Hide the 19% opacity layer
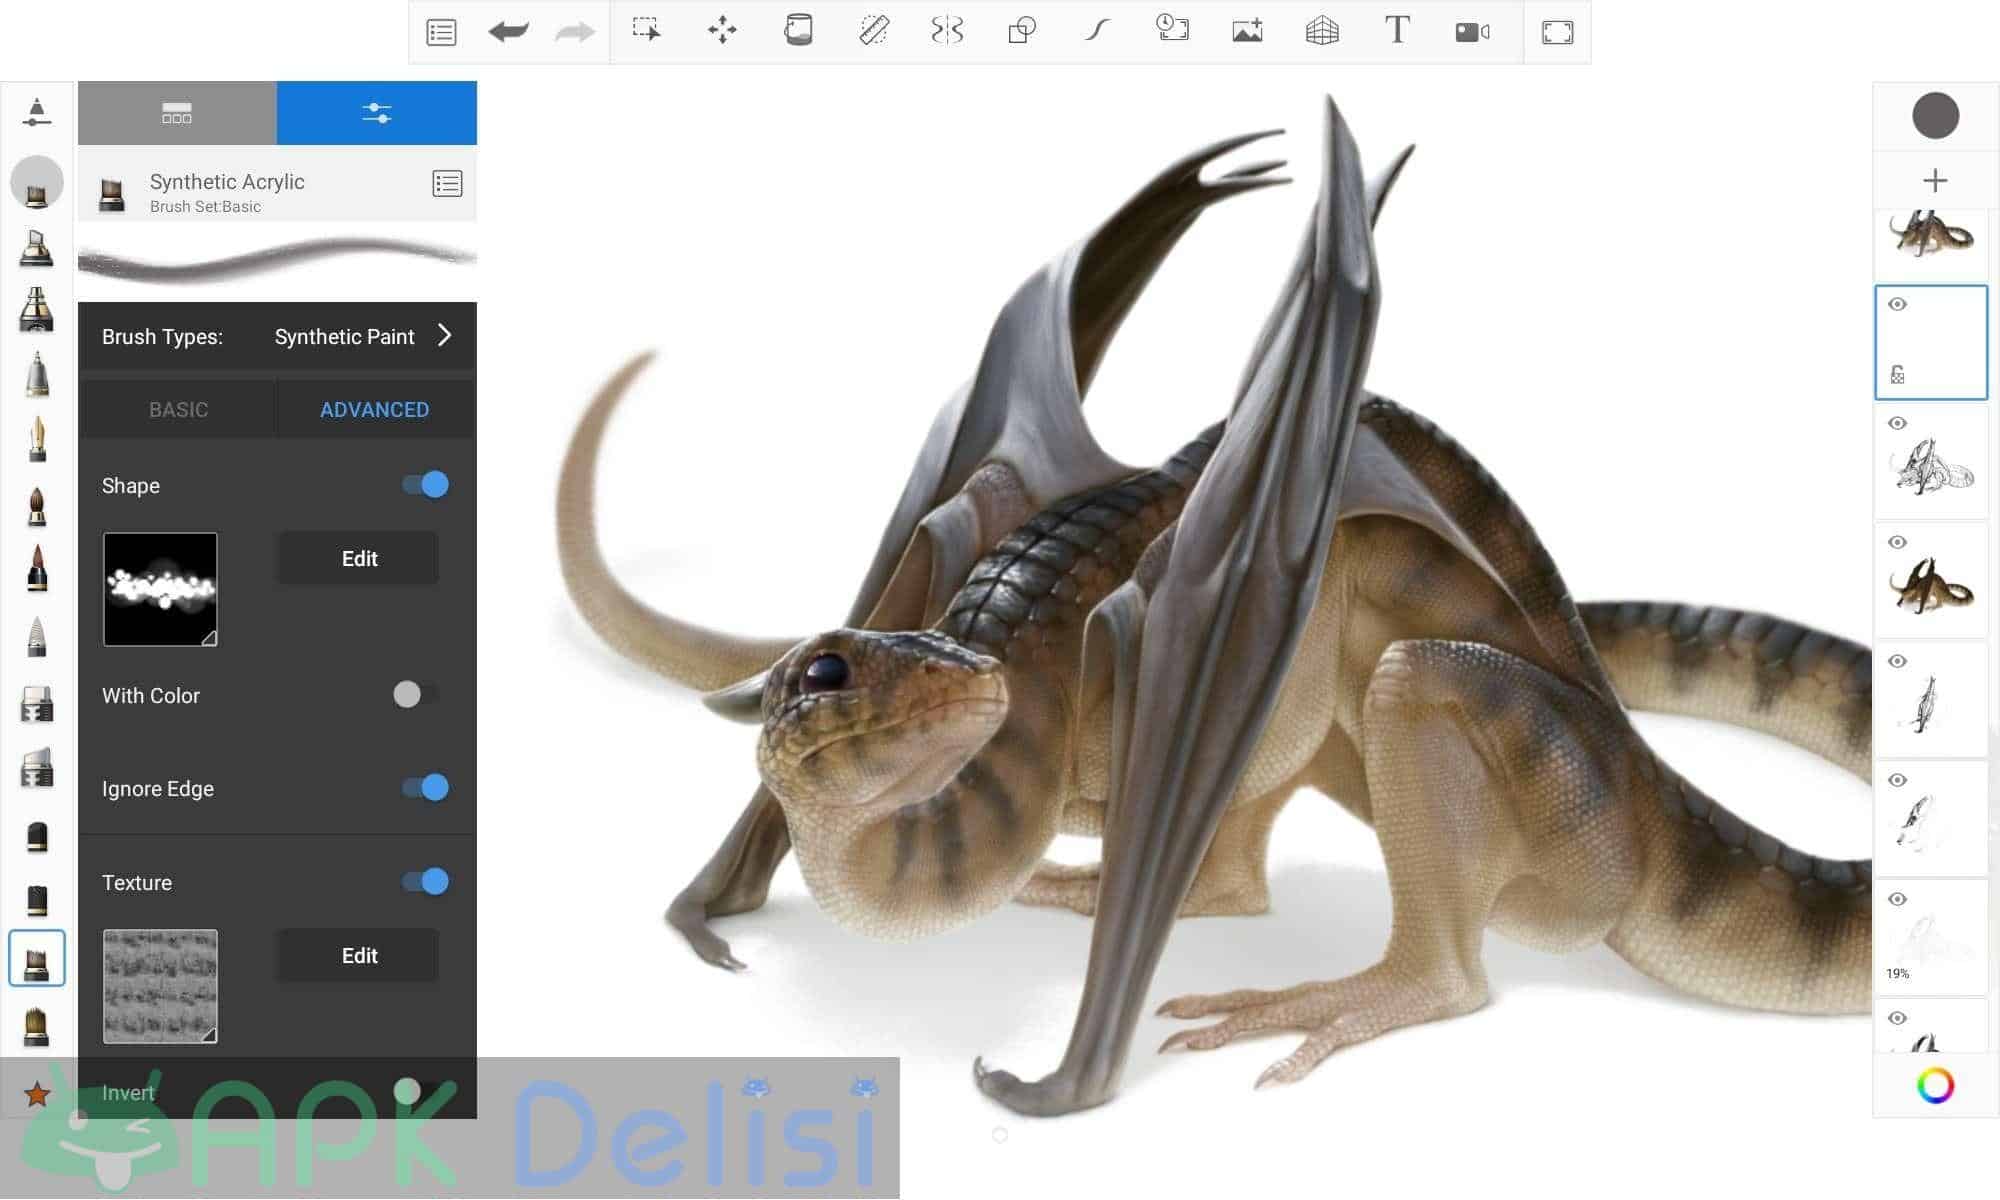The height and width of the screenshot is (1200, 2000). point(1897,899)
